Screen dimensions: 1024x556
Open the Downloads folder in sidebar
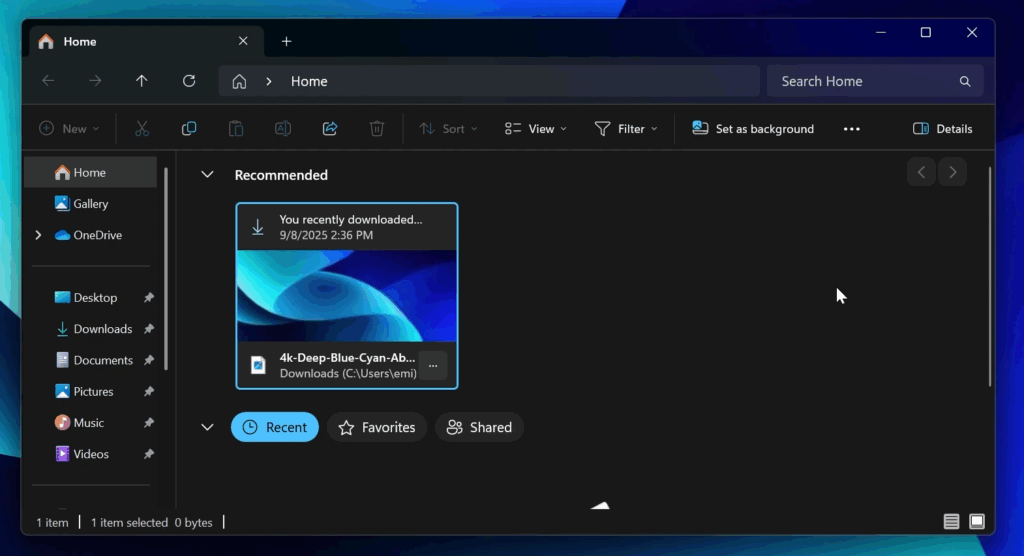pos(102,329)
